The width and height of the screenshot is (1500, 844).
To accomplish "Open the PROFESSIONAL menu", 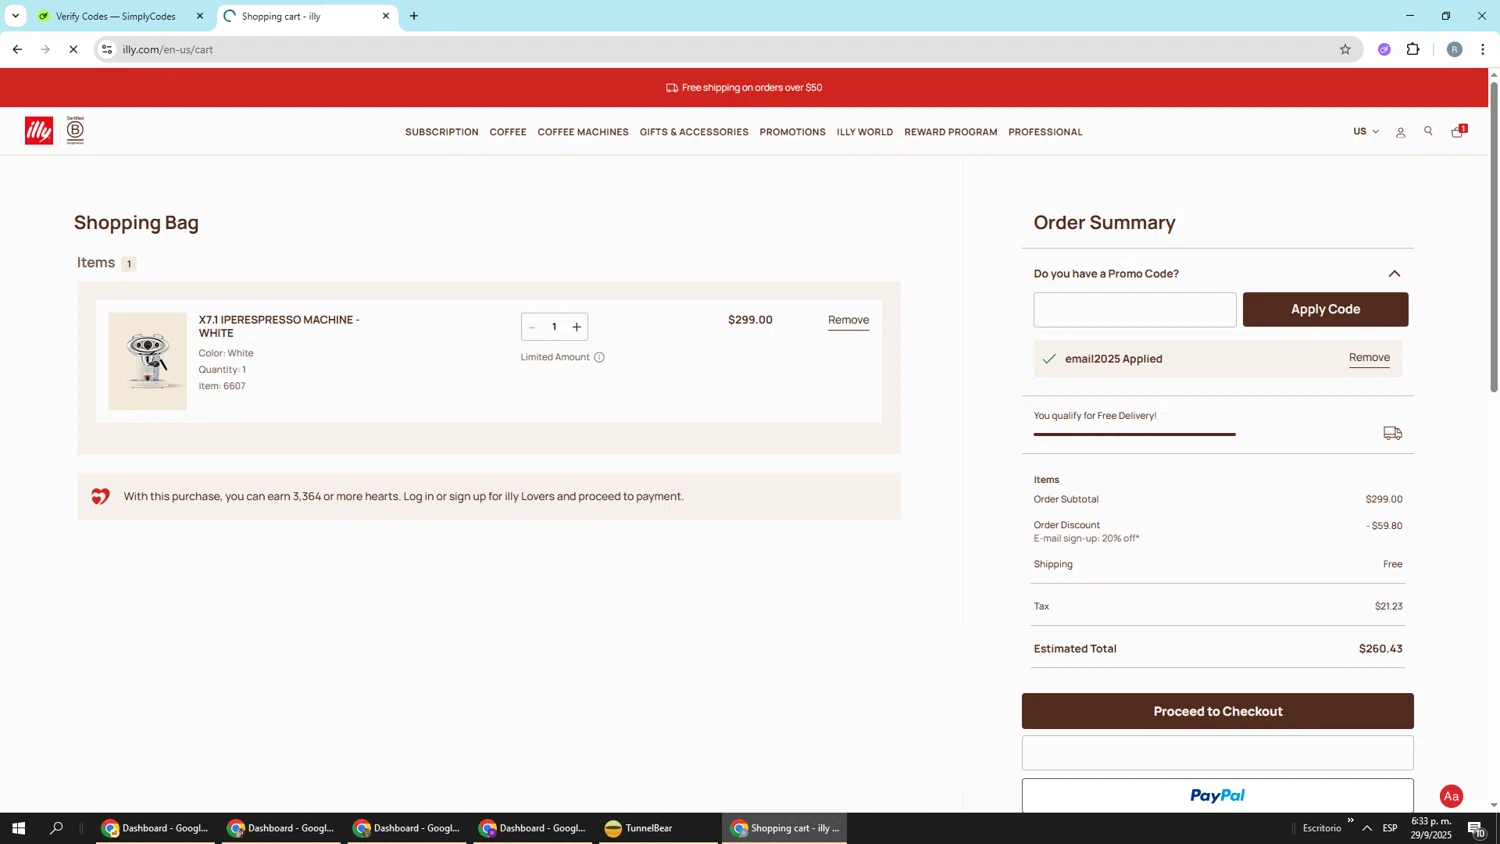I will click(x=1045, y=132).
